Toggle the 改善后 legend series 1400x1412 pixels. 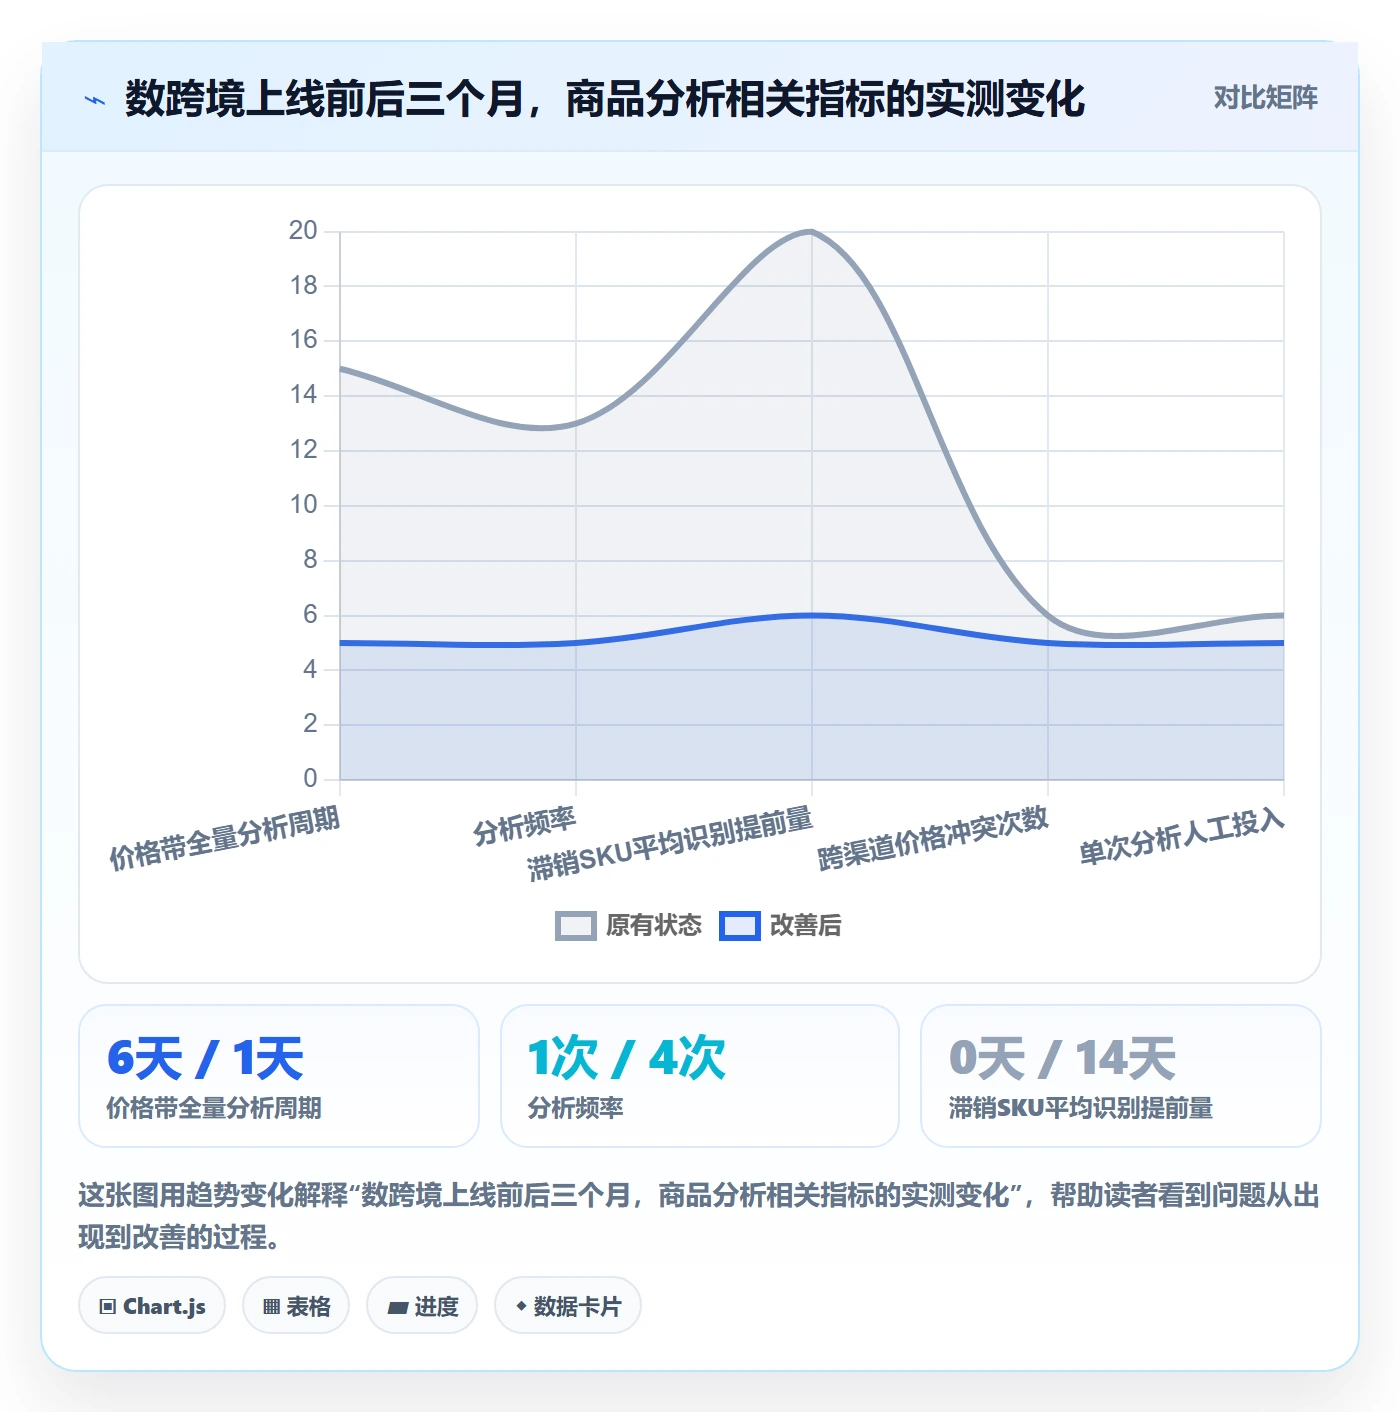(781, 926)
